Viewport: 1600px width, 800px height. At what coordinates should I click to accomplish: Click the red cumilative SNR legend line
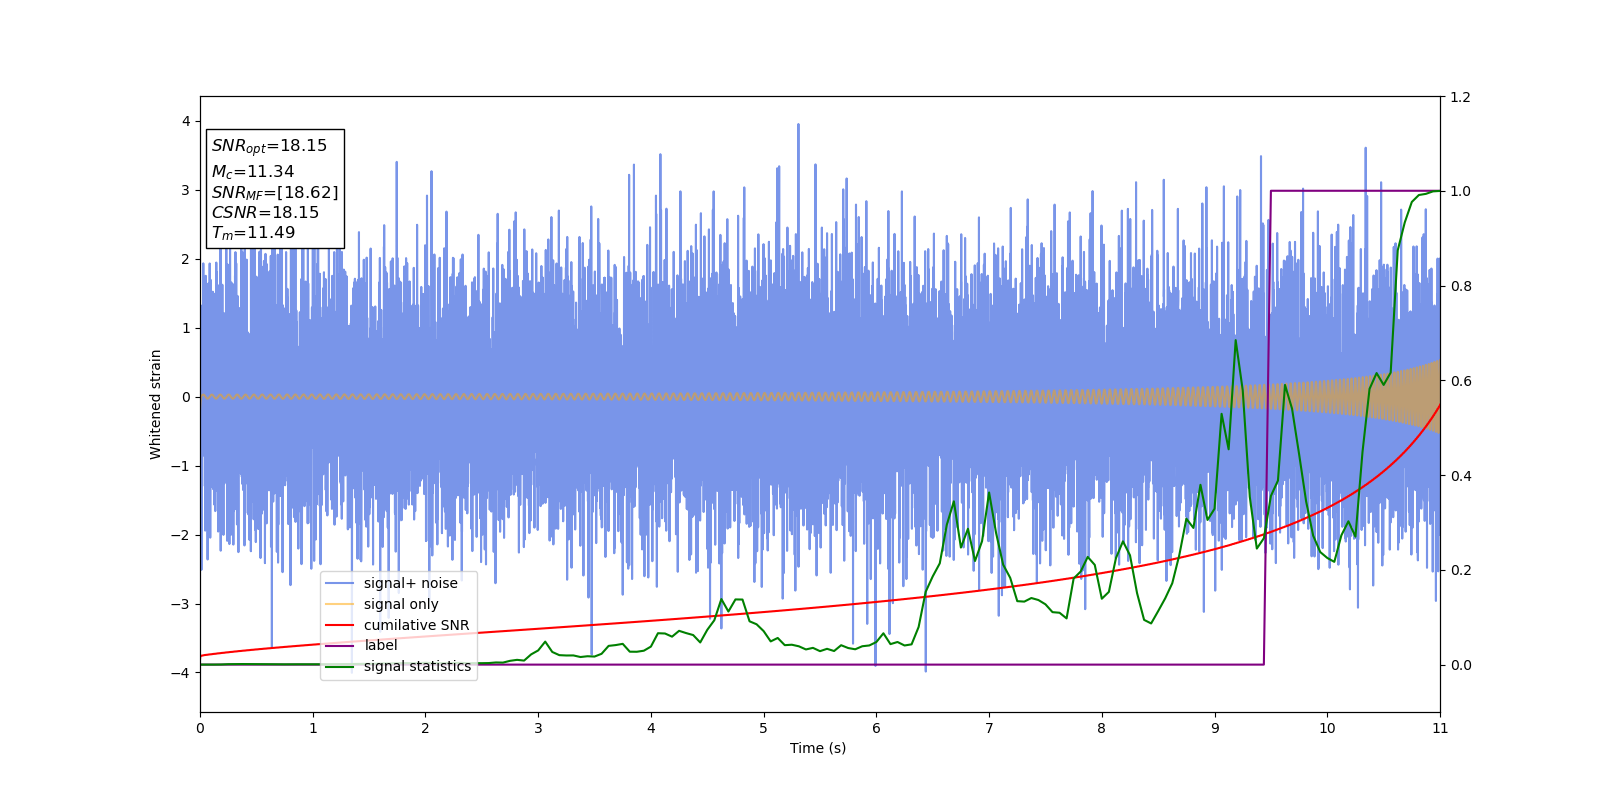click(x=340, y=625)
